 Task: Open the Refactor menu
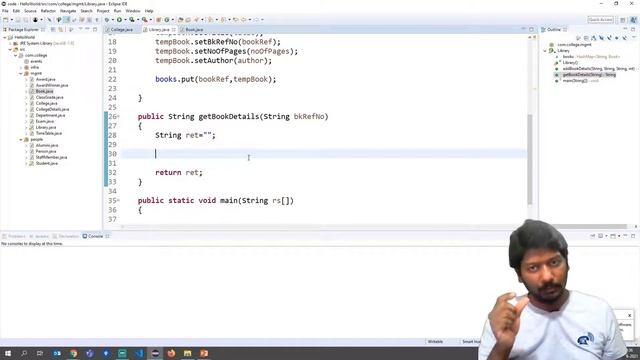[x=48, y=11]
